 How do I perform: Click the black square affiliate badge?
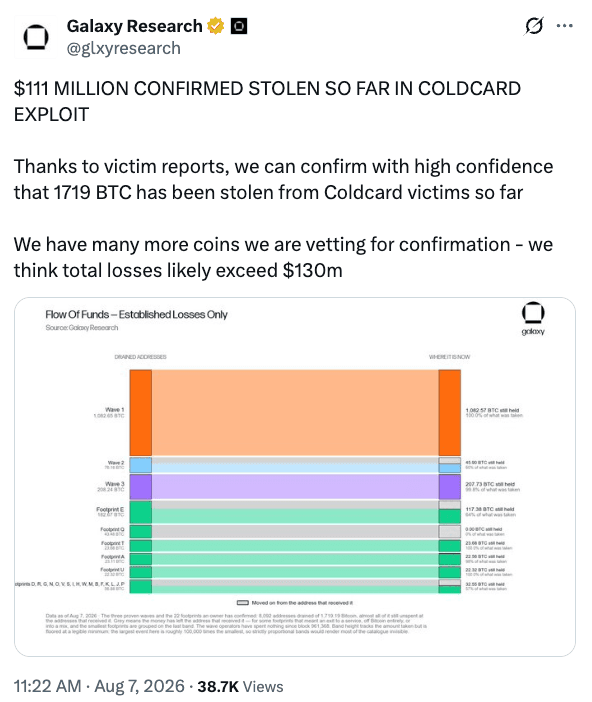tap(239, 26)
